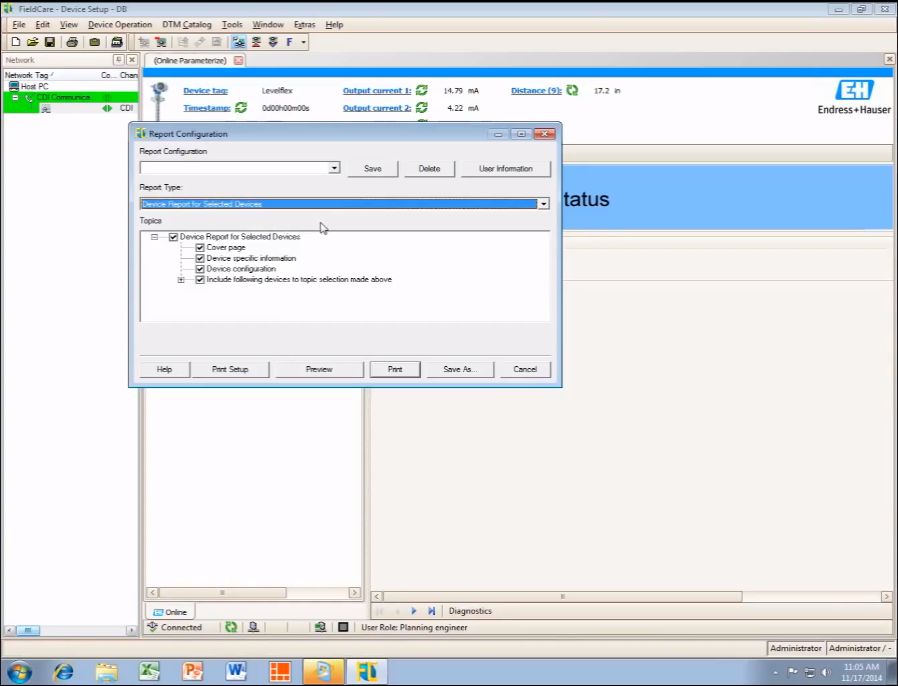Uncheck the Cover page checkbox

pos(200,248)
